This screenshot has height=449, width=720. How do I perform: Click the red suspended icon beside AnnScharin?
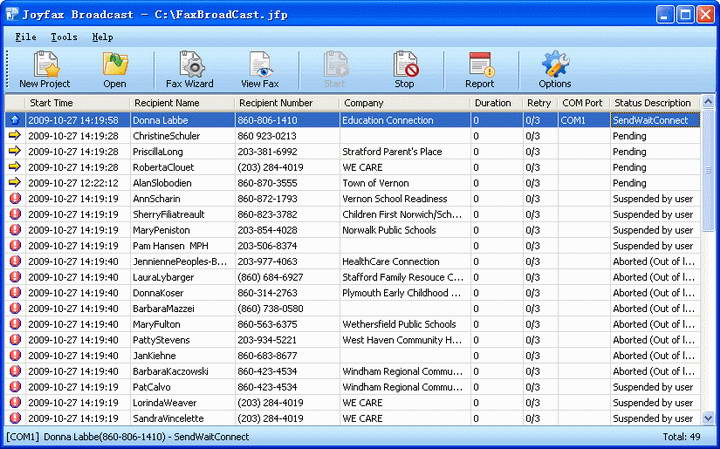coord(14,199)
